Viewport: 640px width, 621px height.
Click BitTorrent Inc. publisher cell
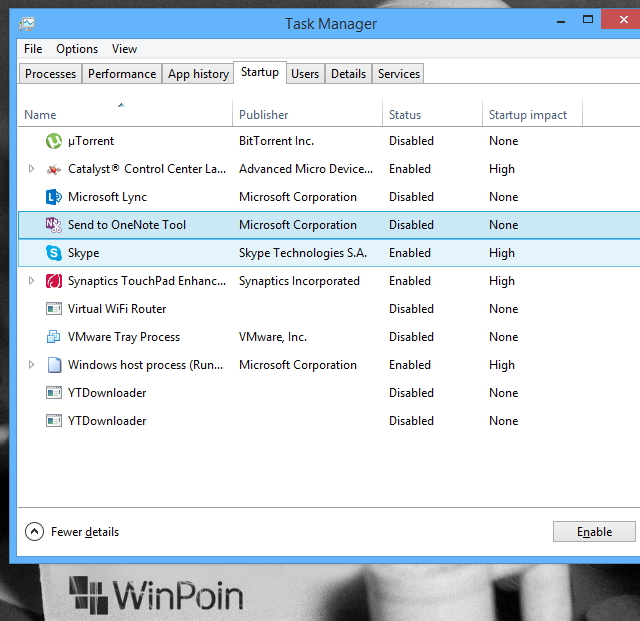pyautogui.click(x=277, y=141)
